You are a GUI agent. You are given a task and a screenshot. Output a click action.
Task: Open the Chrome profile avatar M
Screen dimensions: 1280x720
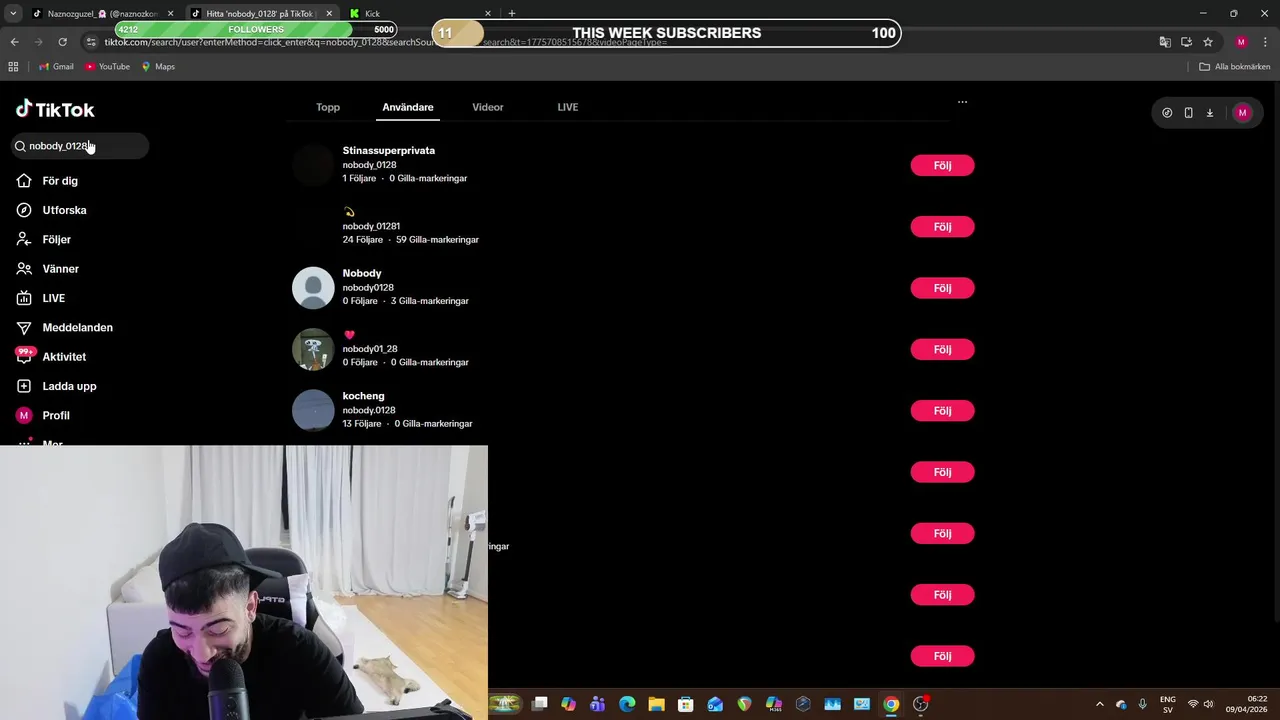(1241, 42)
